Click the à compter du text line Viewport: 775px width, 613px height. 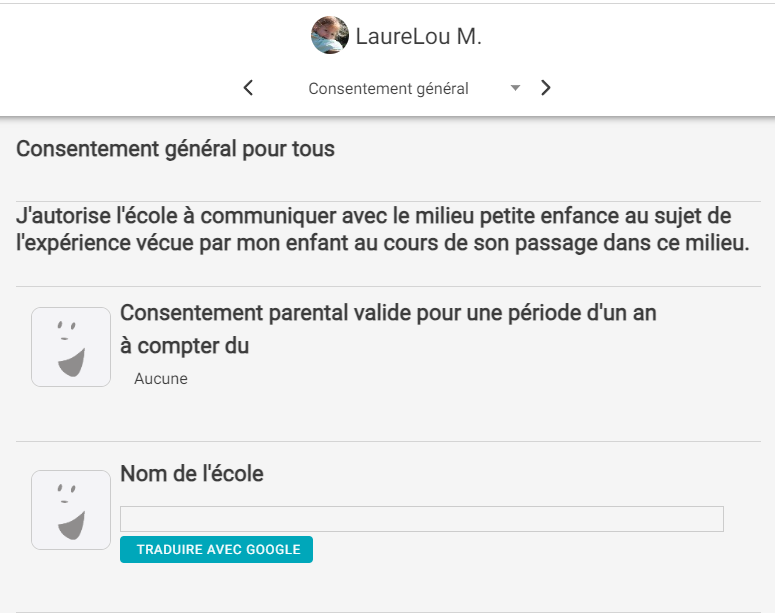(184, 346)
